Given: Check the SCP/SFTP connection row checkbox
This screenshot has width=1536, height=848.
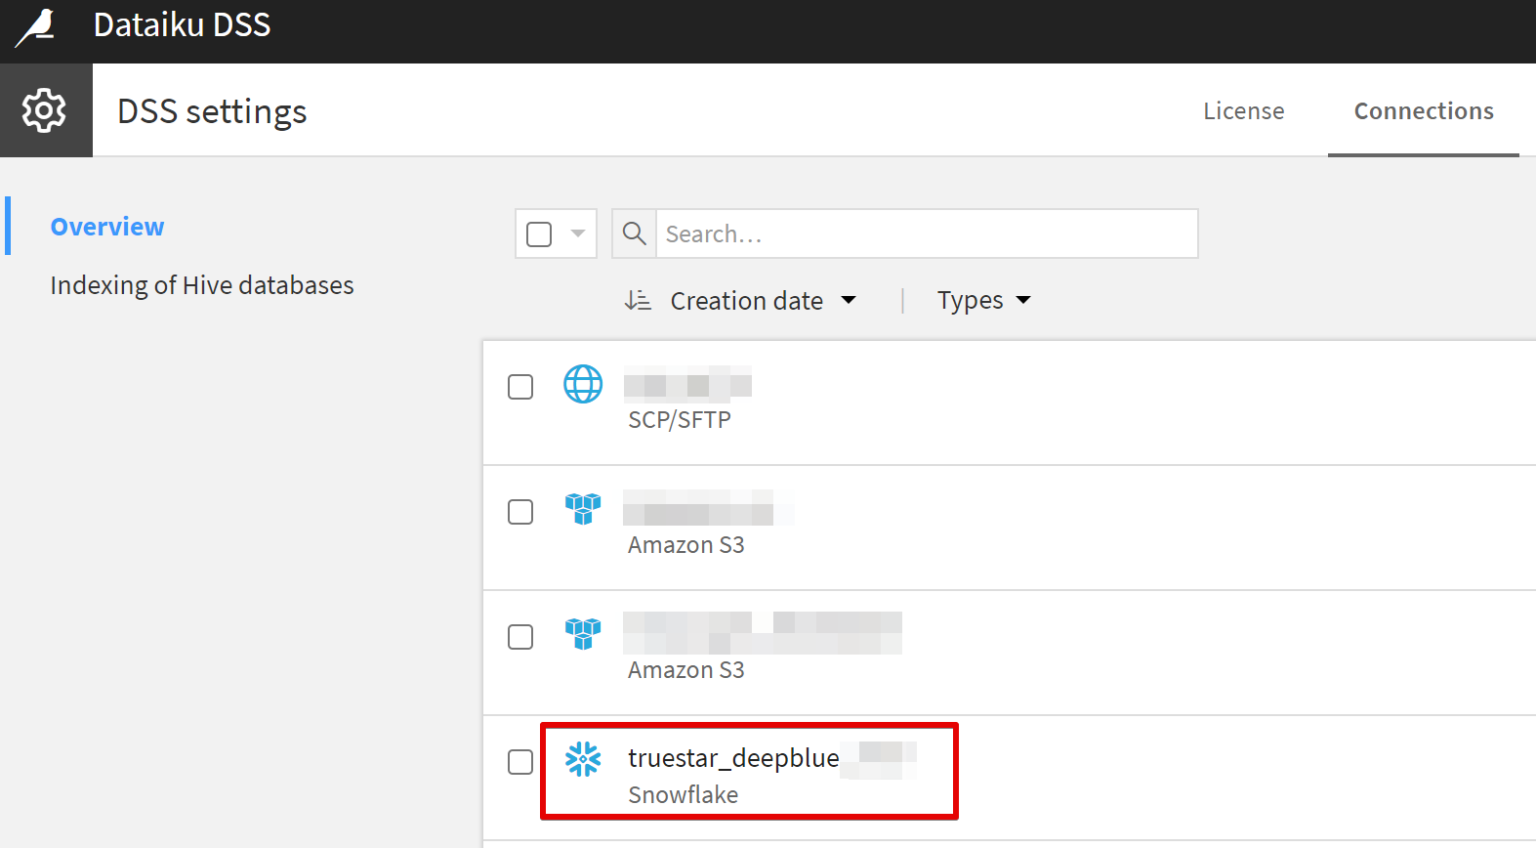Looking at the screenshot, I should coord(520,386).
